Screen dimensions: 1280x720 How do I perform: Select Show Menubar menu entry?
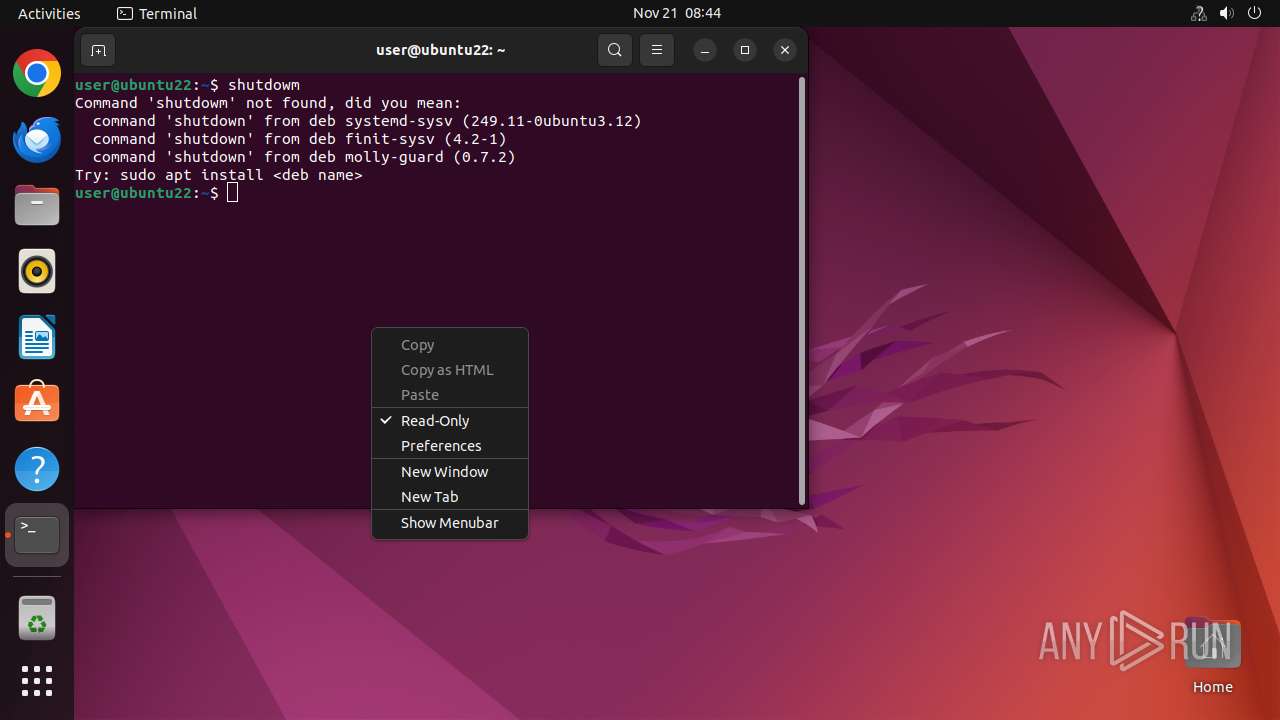click(450, 523)
